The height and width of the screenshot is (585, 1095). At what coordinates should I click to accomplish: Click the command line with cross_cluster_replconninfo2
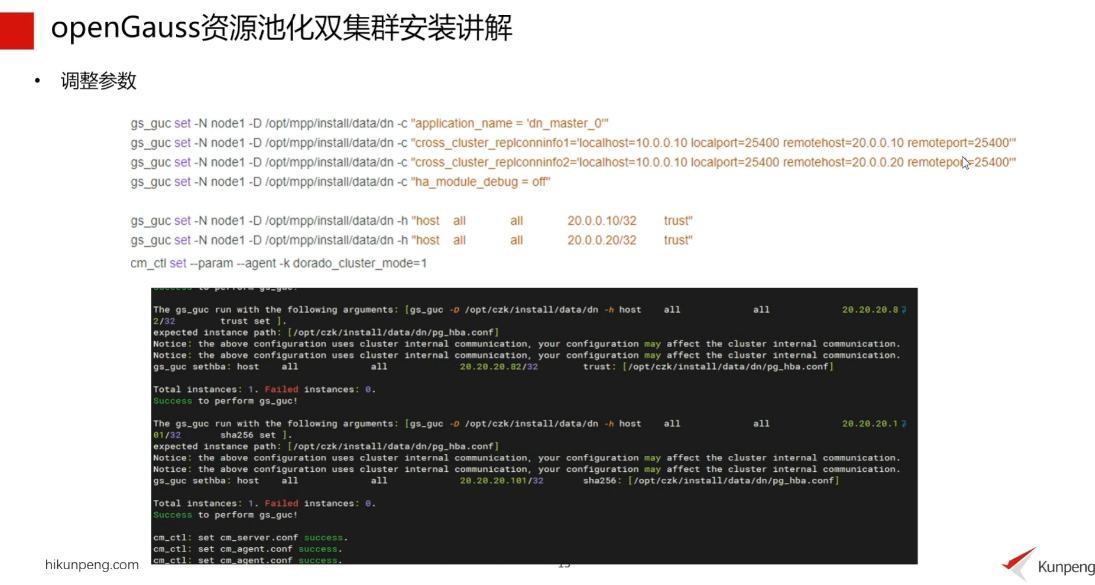[x=573, y=163]
